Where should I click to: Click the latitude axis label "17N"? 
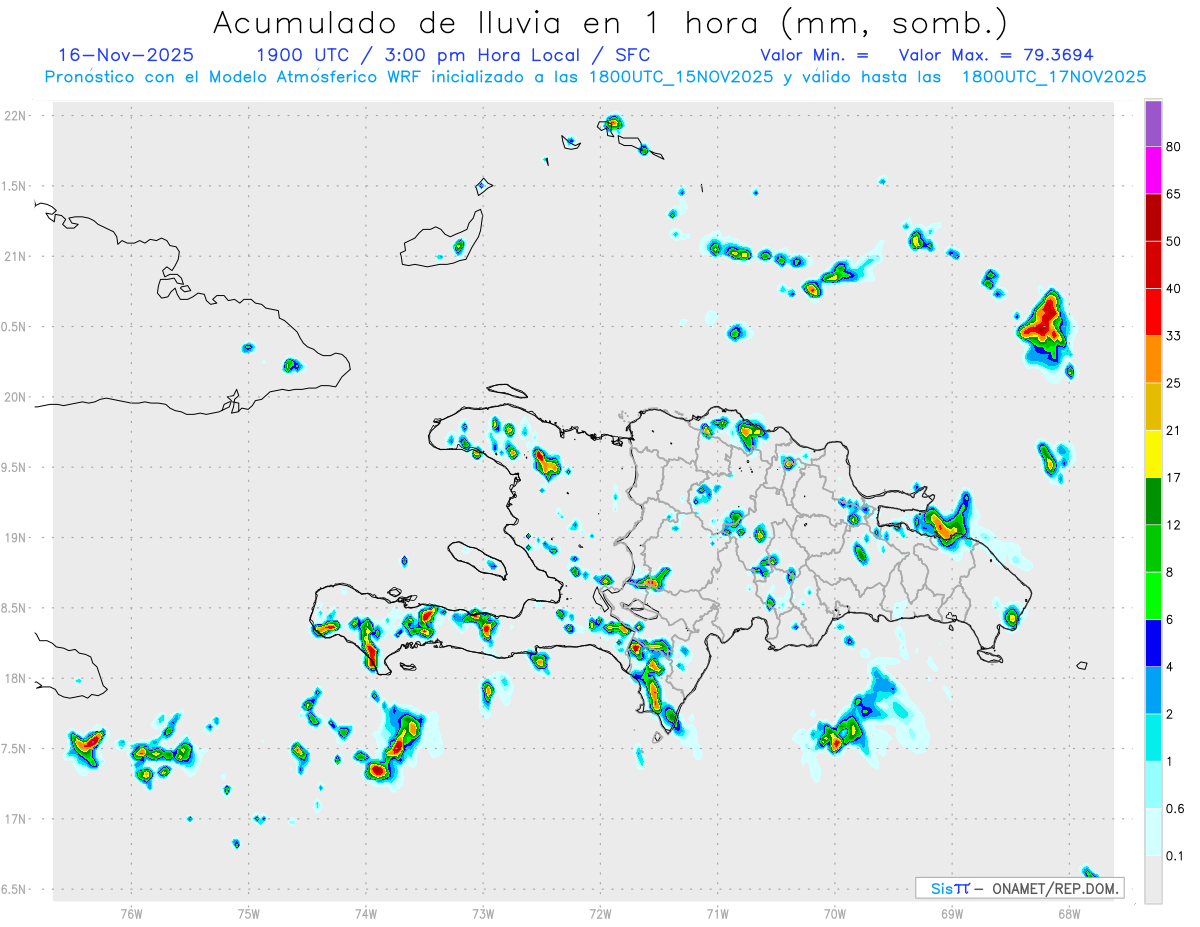pos(16,819)
